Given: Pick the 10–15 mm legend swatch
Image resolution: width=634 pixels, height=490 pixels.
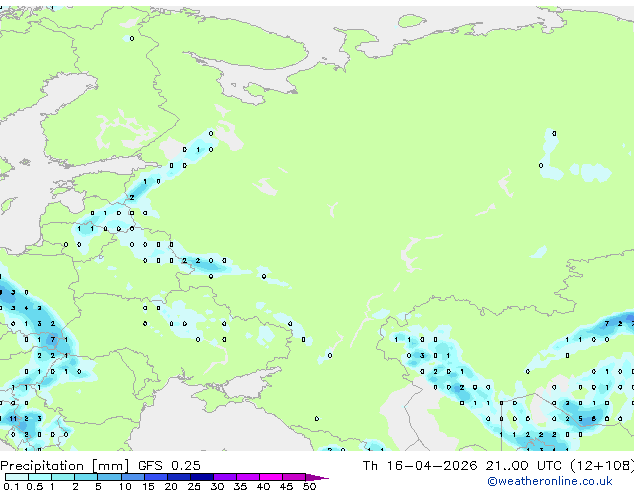Looking at the screenshot, I should tap(132, 477).
